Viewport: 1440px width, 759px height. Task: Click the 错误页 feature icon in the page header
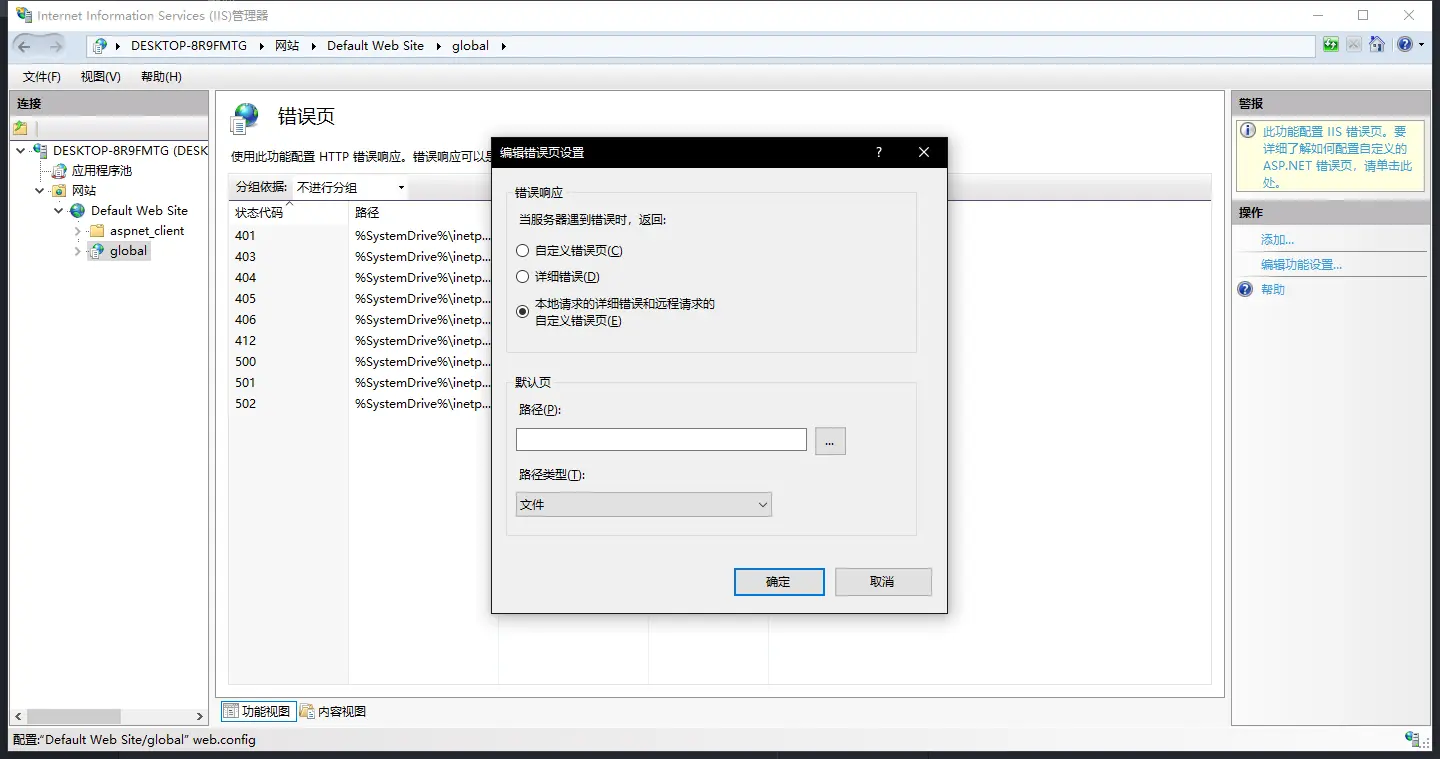coord(245,118)
